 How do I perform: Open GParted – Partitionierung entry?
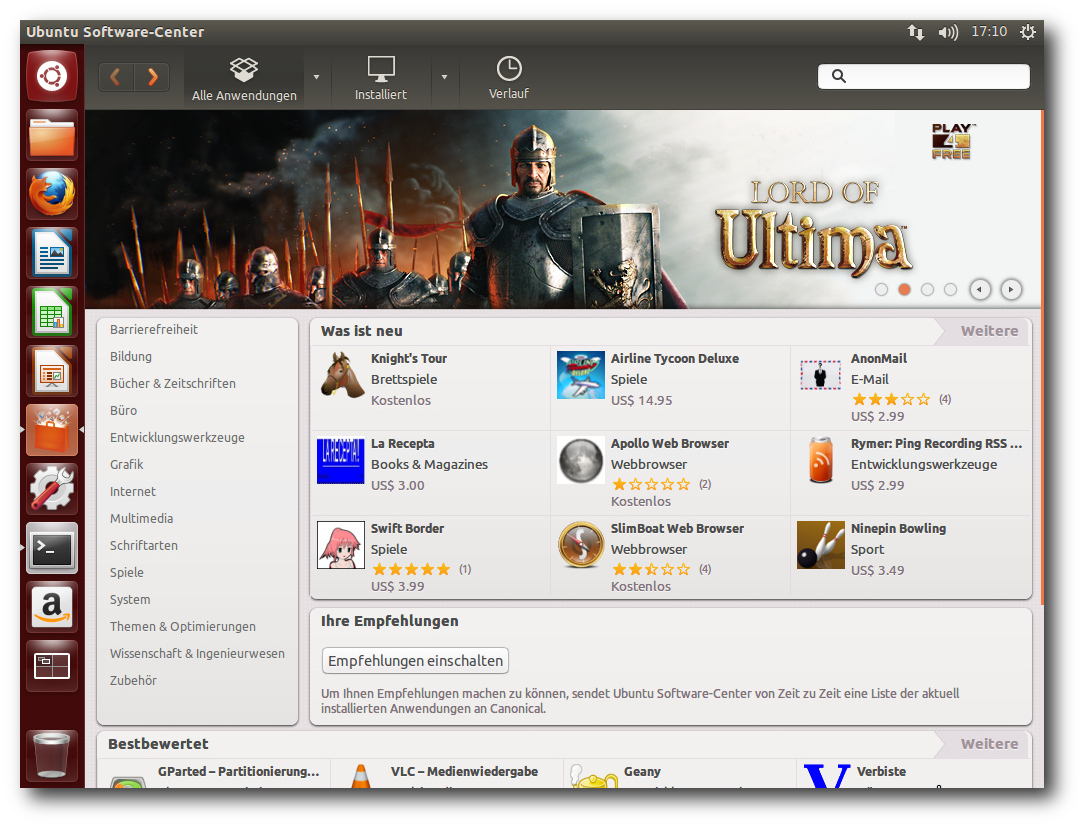(214, 773)
